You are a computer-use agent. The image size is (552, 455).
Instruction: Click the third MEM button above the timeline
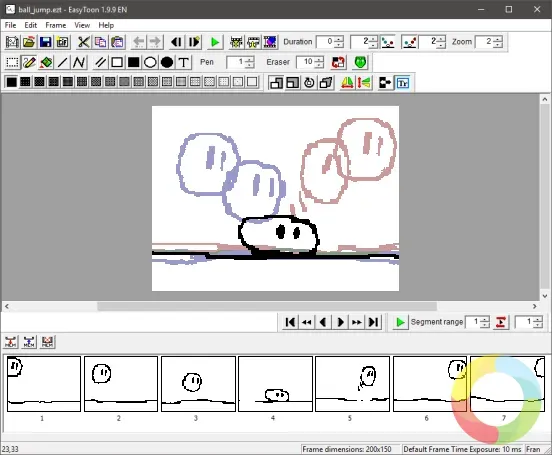(48, 342)
